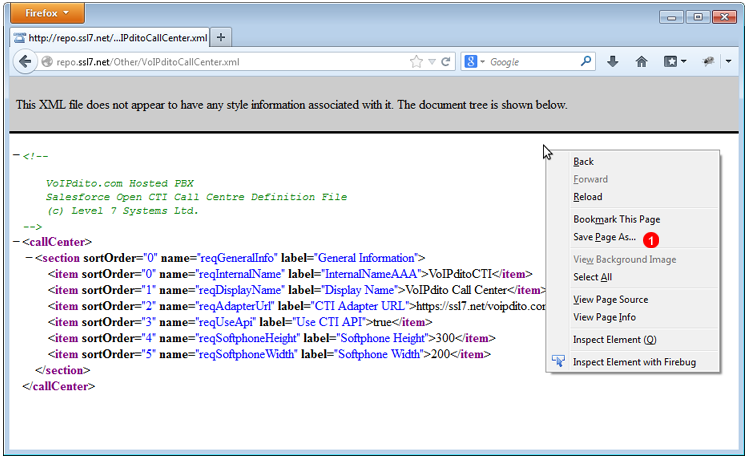Open the URL history dropdown arrow
750x460 pixels.
(x=431, y=62)
